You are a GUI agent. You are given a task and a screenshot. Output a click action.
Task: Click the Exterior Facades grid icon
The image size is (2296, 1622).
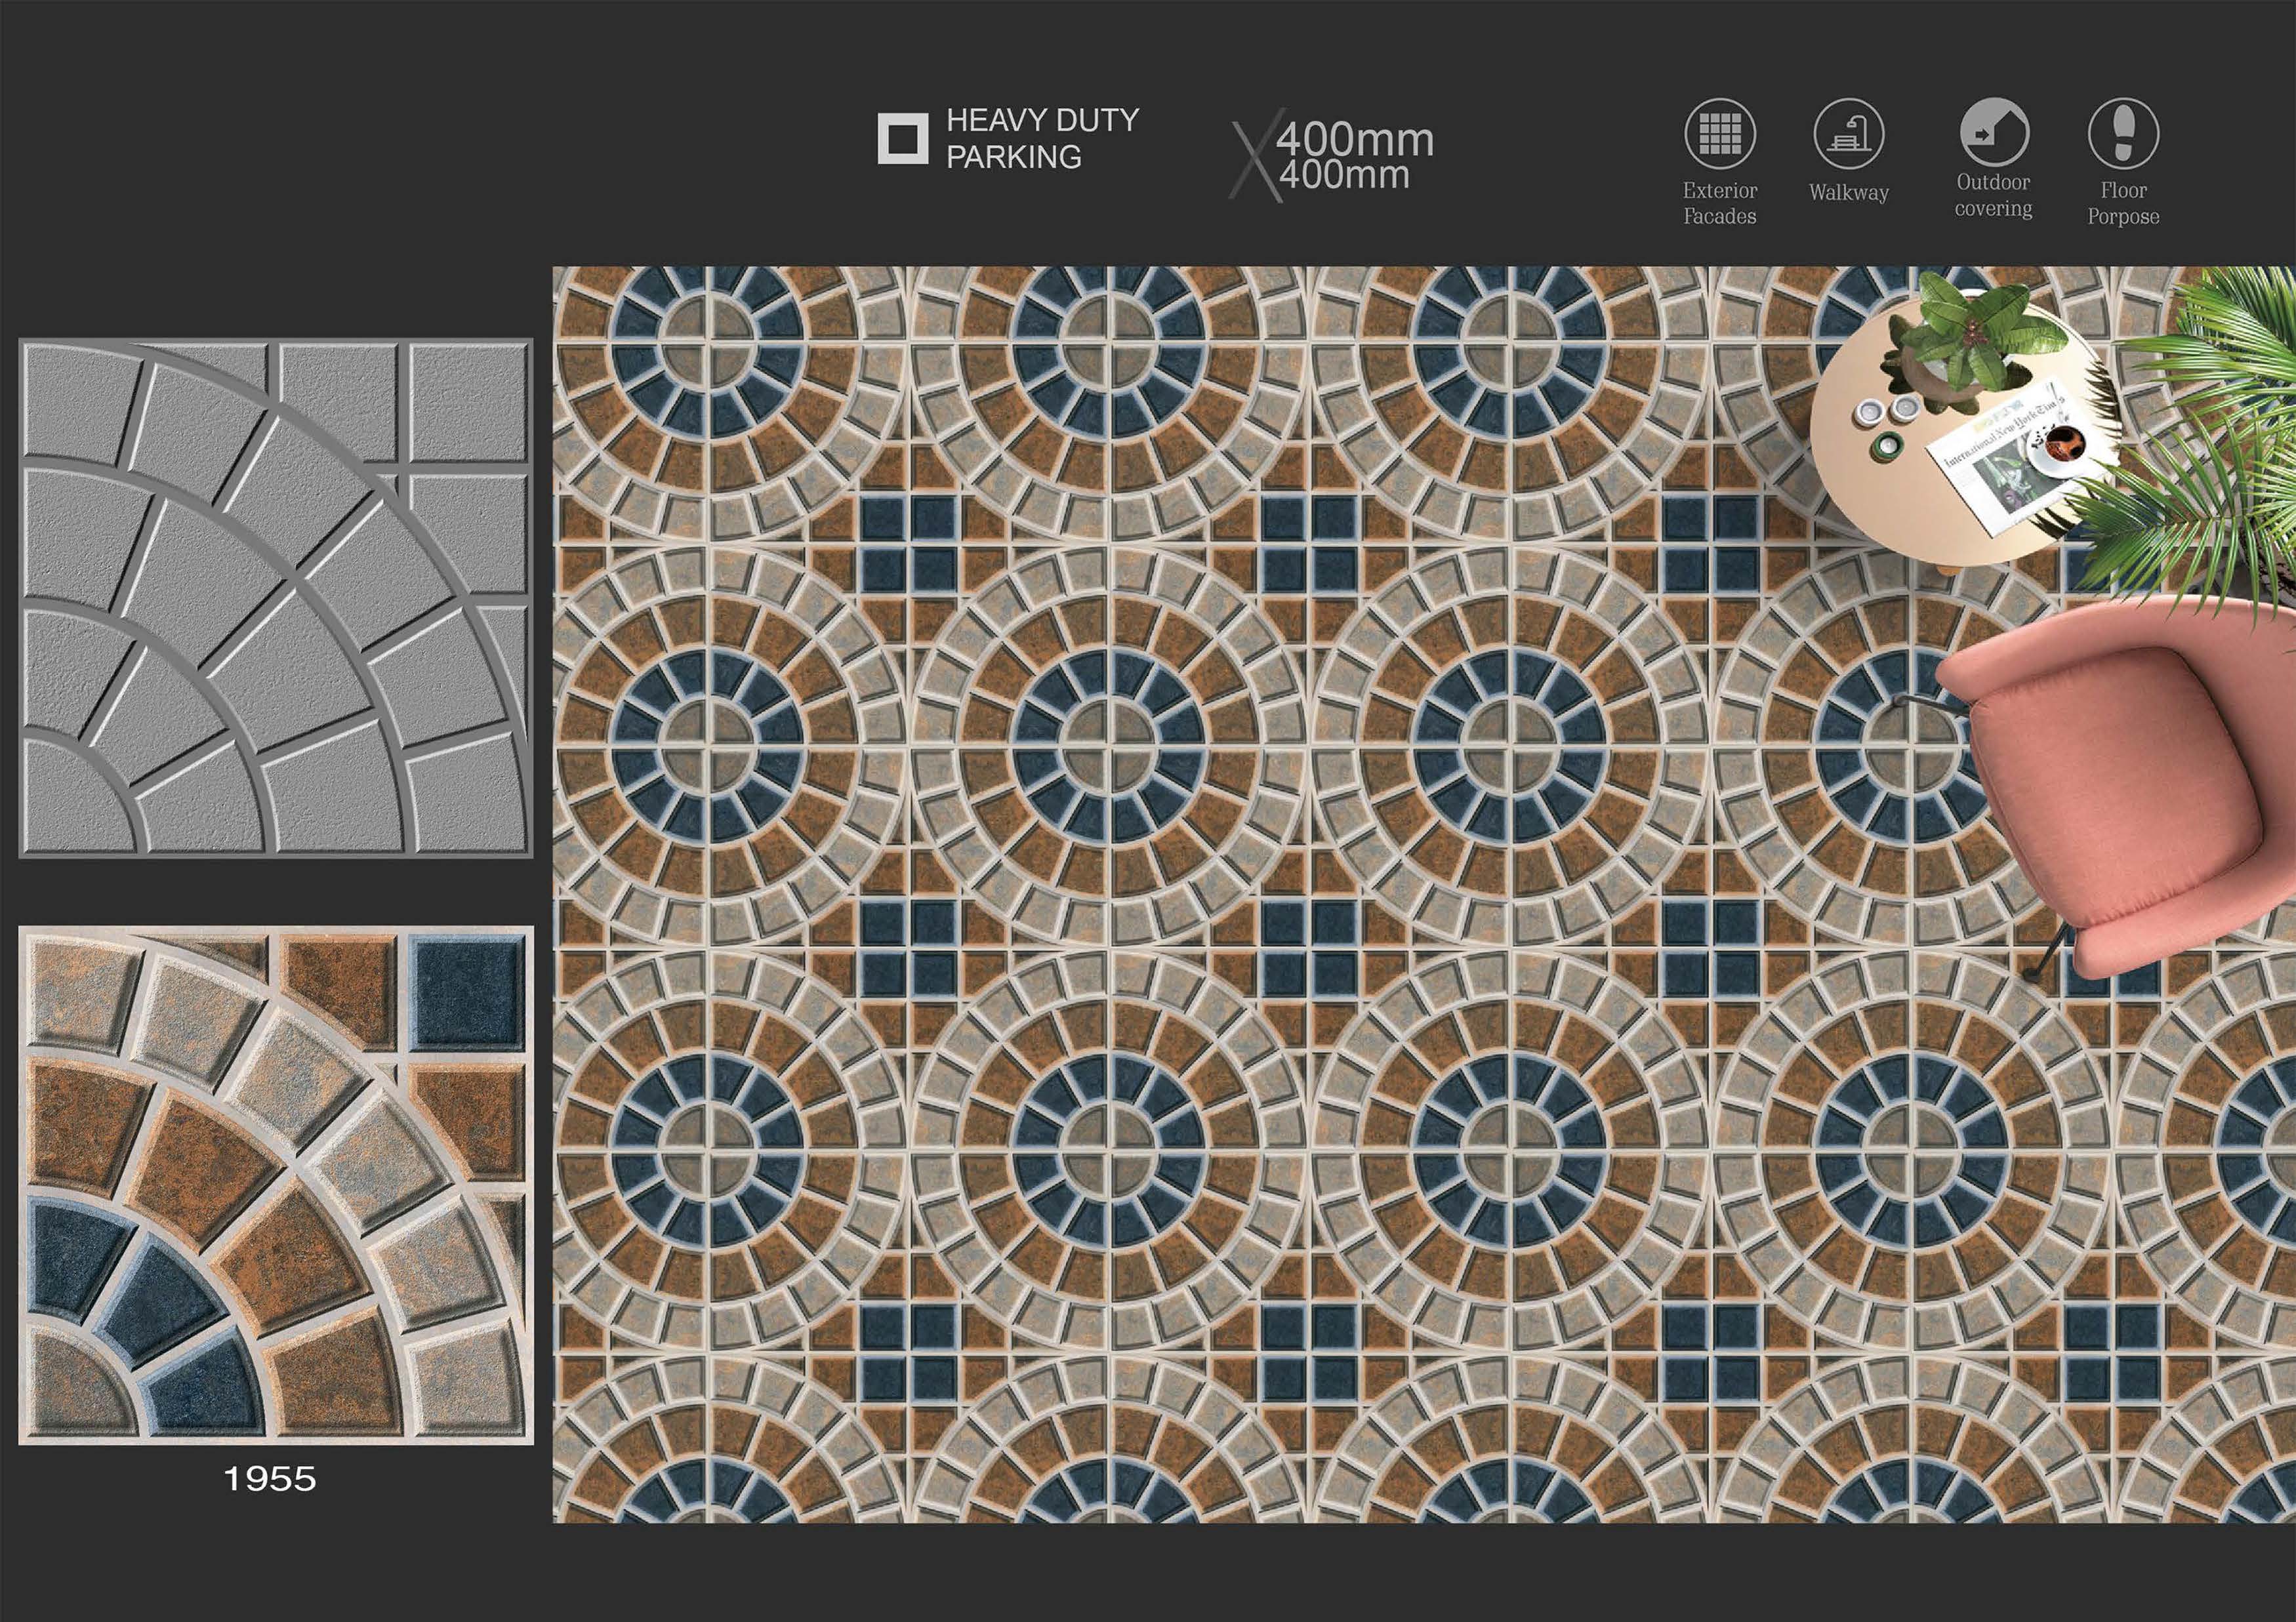click(x=1719, y=133)
